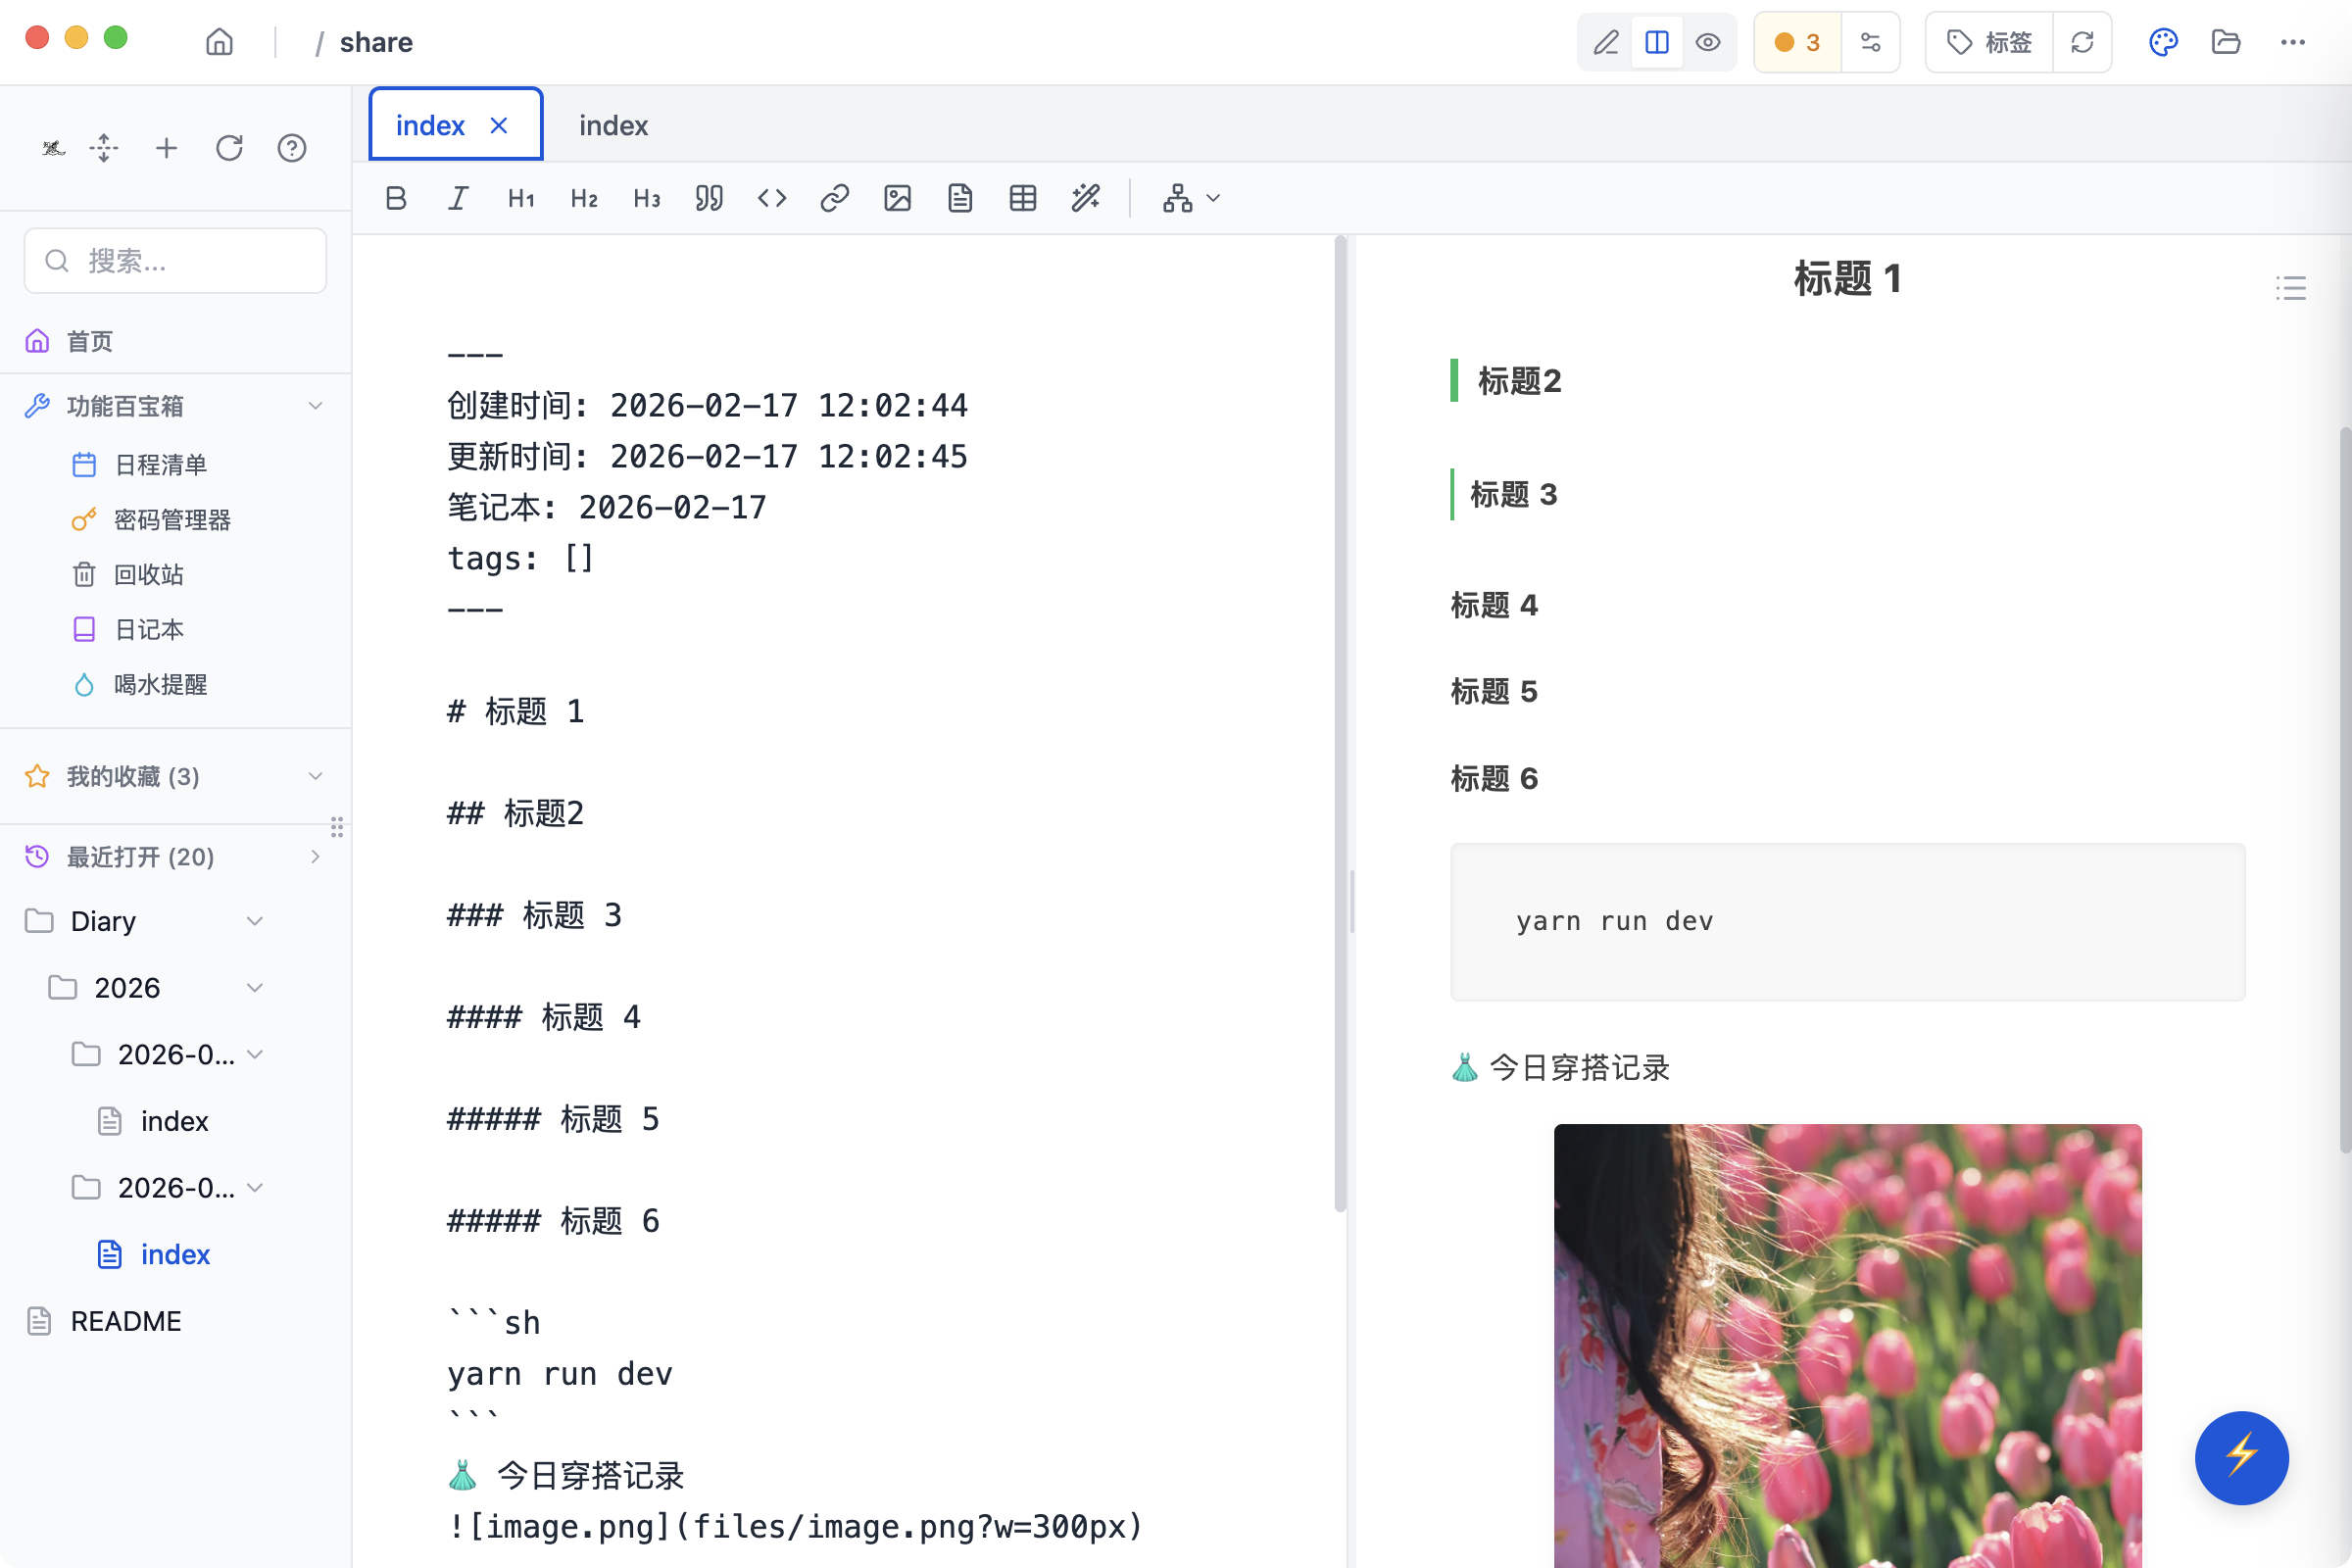Screen dimensions: 2352x1568
Task: Switch to editor-only mode with the pencil toggle
Action: [1606, 42]
